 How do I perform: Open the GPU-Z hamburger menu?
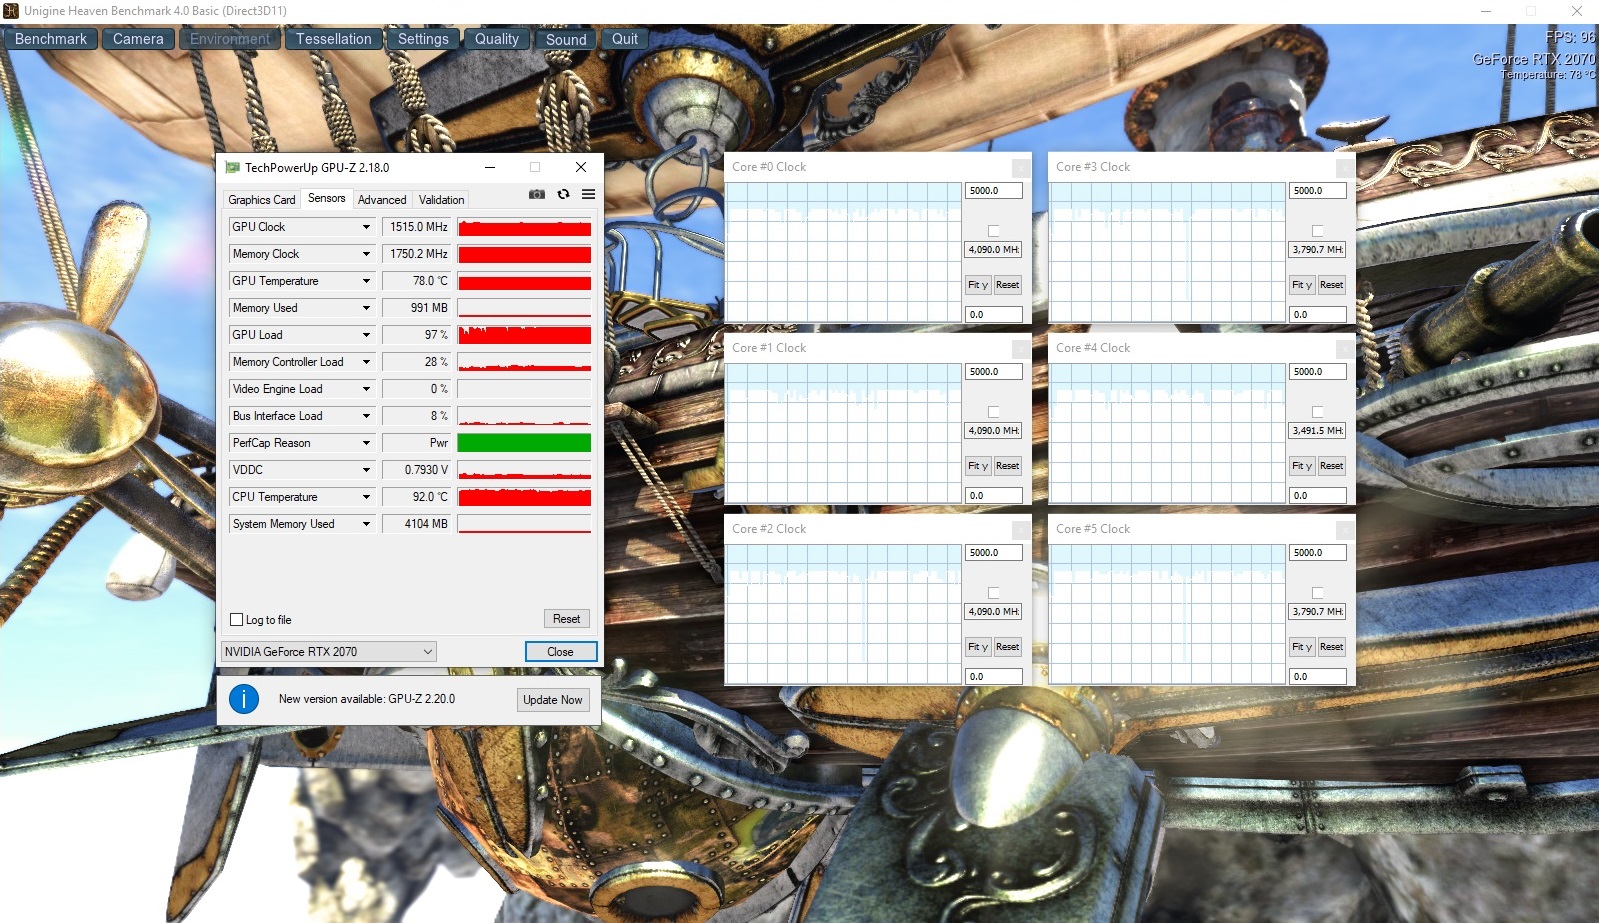pos(588,194)
